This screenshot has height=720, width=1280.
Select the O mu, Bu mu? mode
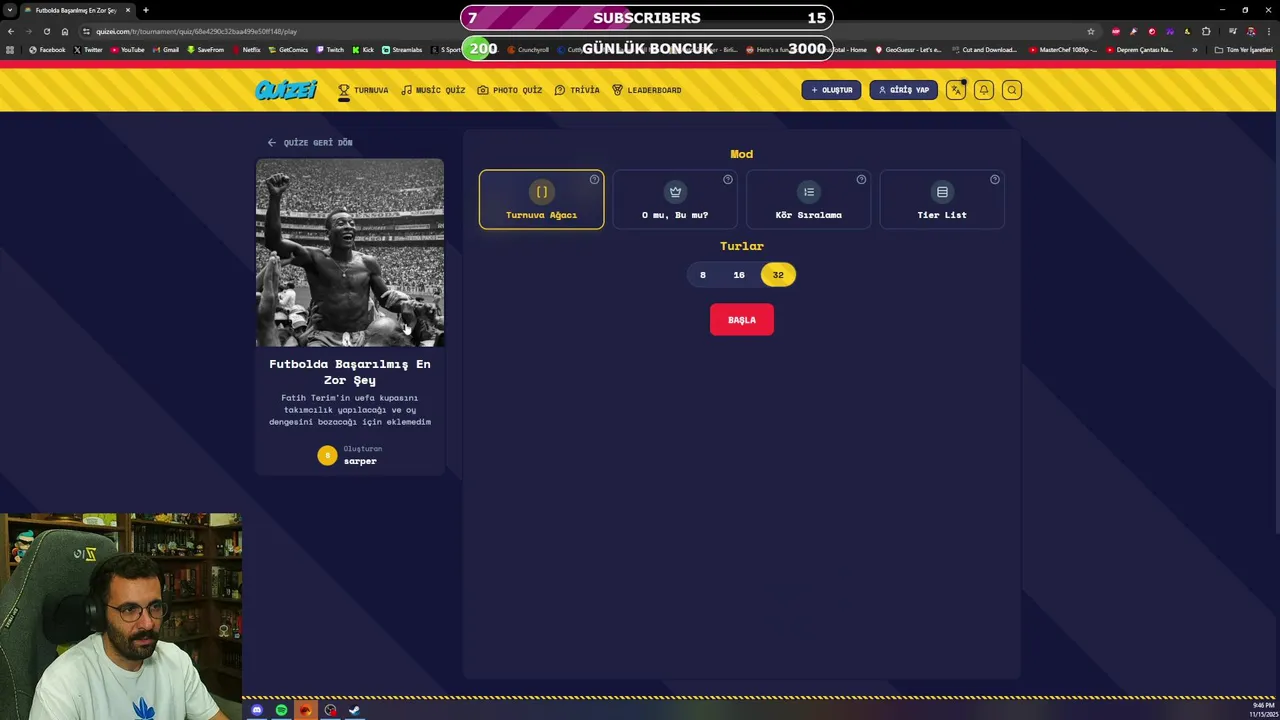point(675,199)
